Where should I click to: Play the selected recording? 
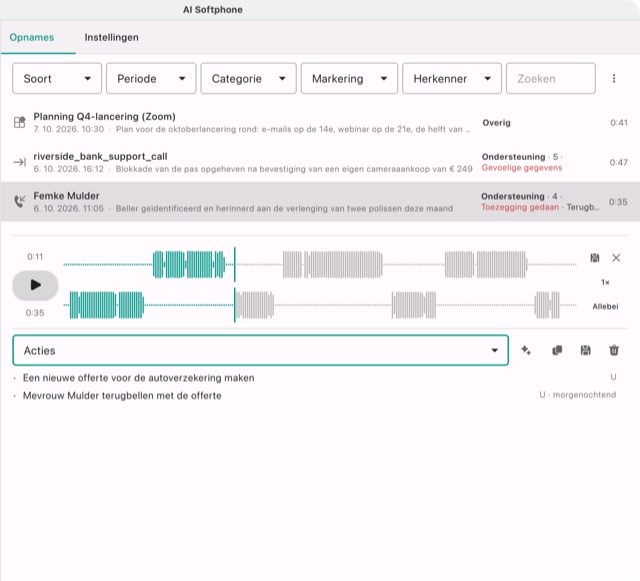[36, 285]
